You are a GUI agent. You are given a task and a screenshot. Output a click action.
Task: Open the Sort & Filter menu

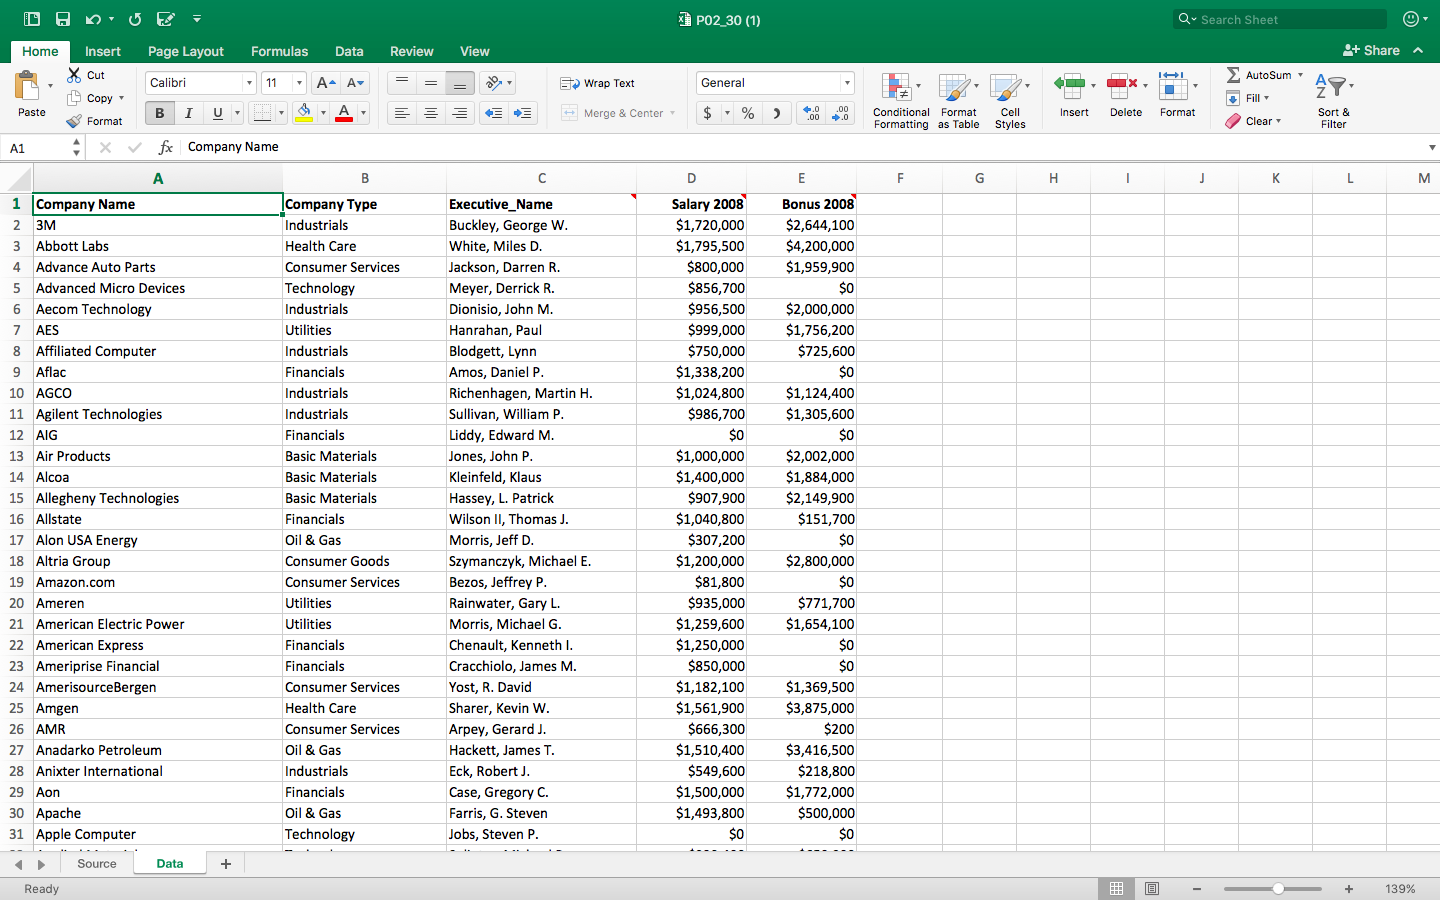(1334, 101)
